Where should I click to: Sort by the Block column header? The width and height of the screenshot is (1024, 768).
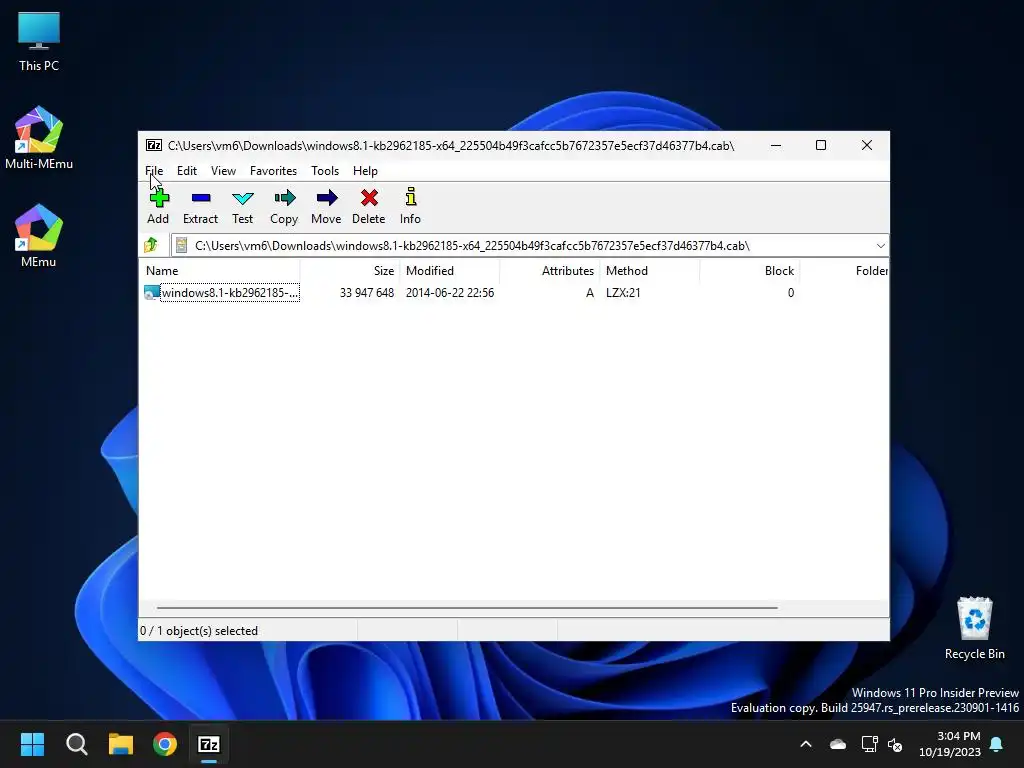click(750, 270)
